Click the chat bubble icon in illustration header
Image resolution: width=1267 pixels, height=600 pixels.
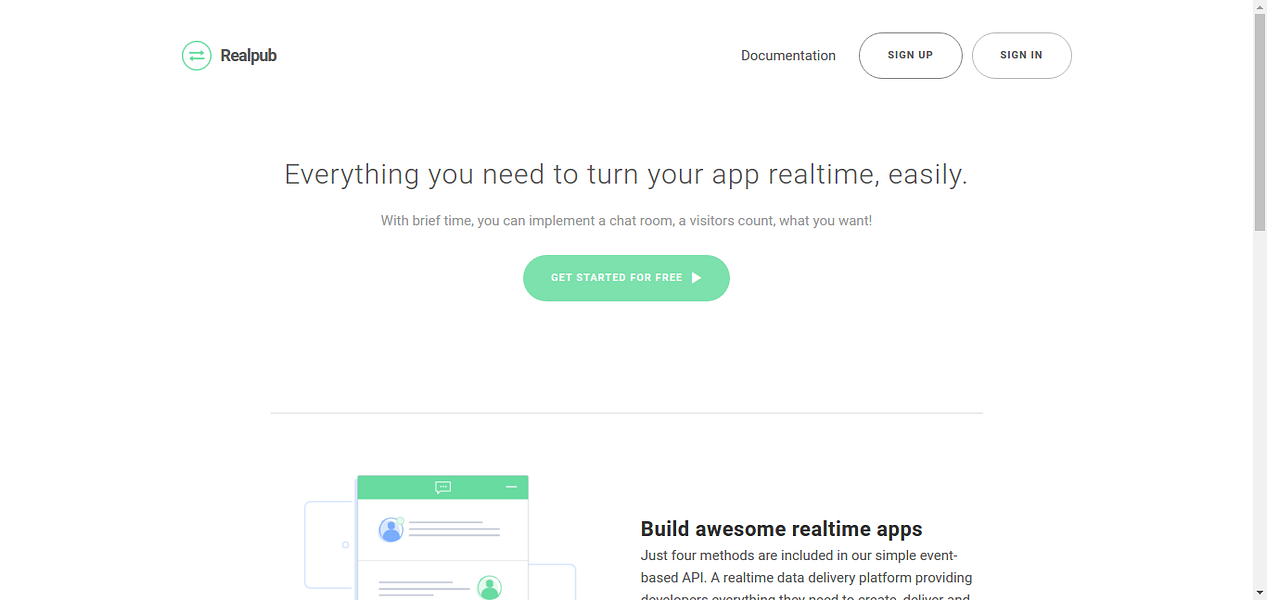point(443,487)
